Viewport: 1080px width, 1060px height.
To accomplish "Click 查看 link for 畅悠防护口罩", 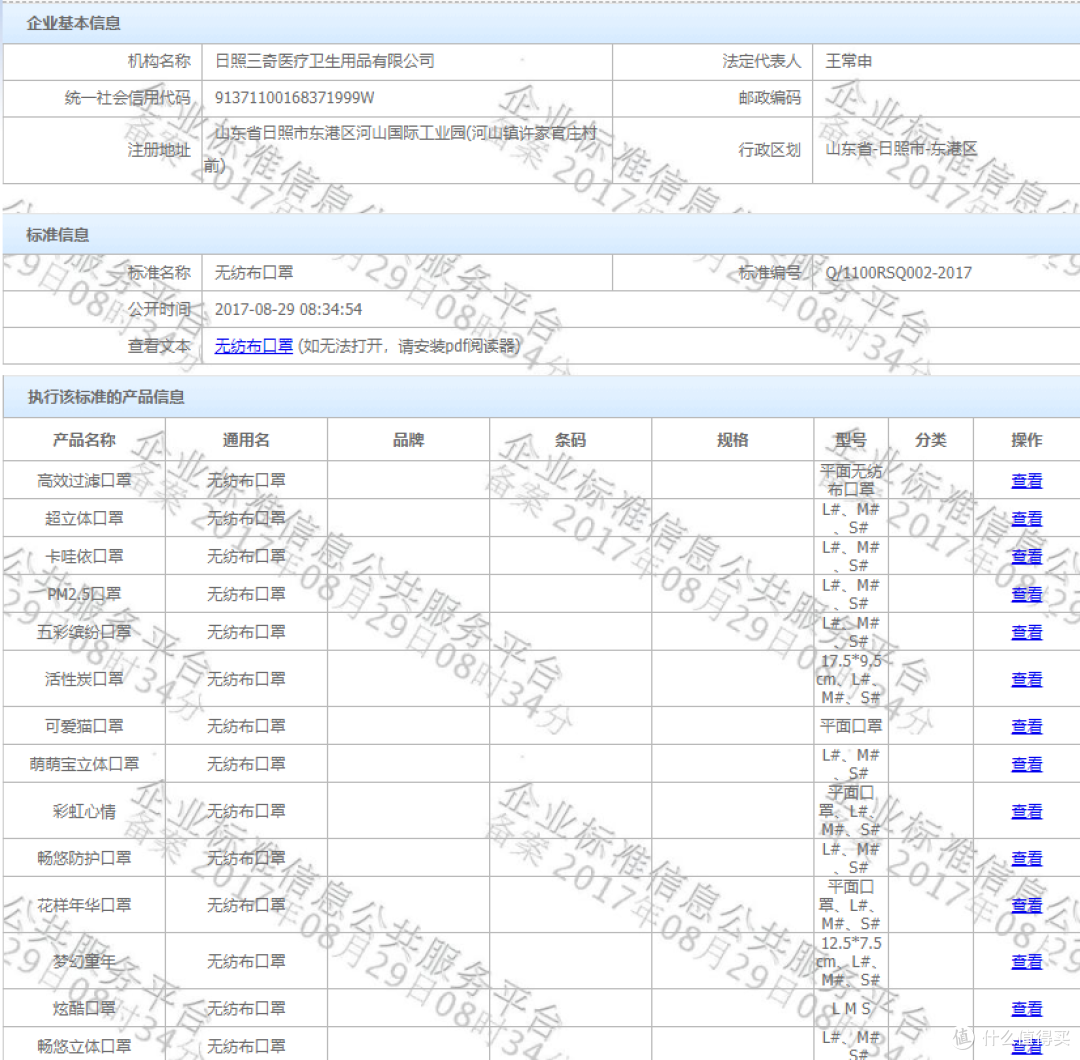I will pyautogui.click(x=1026, y=858).
